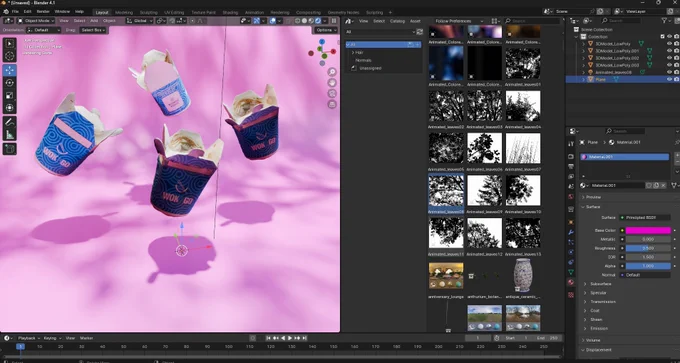
Task: Hide Animated_leaves08 in outliner
Action: [669, 72]
